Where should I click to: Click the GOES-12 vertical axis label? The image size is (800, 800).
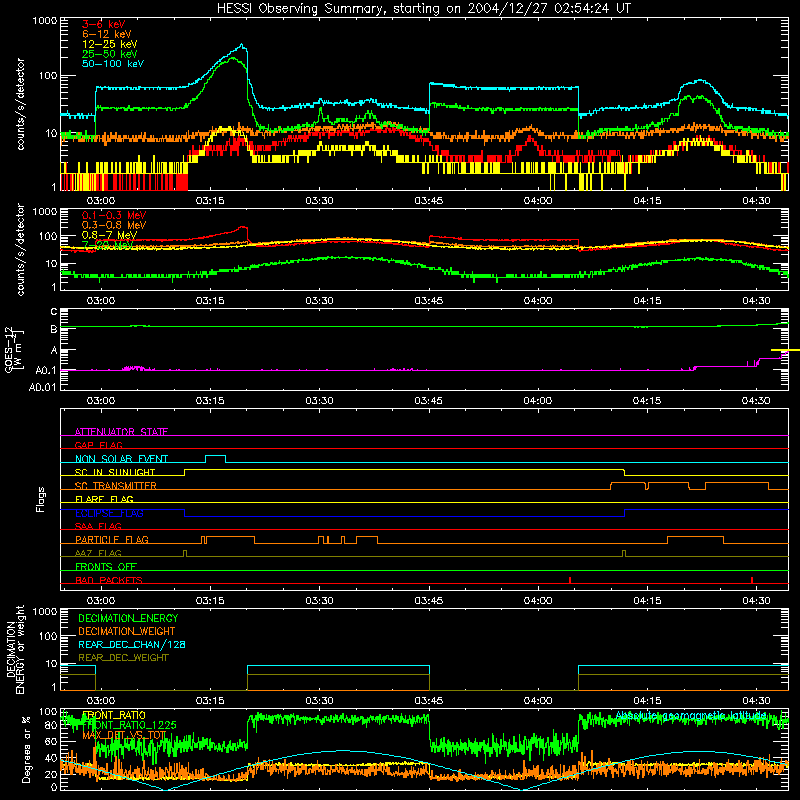(x=13, y=349)
